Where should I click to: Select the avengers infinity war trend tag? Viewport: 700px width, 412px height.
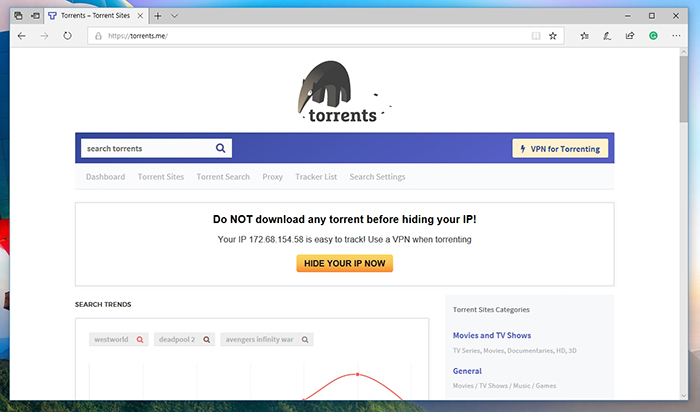[267, 340]
